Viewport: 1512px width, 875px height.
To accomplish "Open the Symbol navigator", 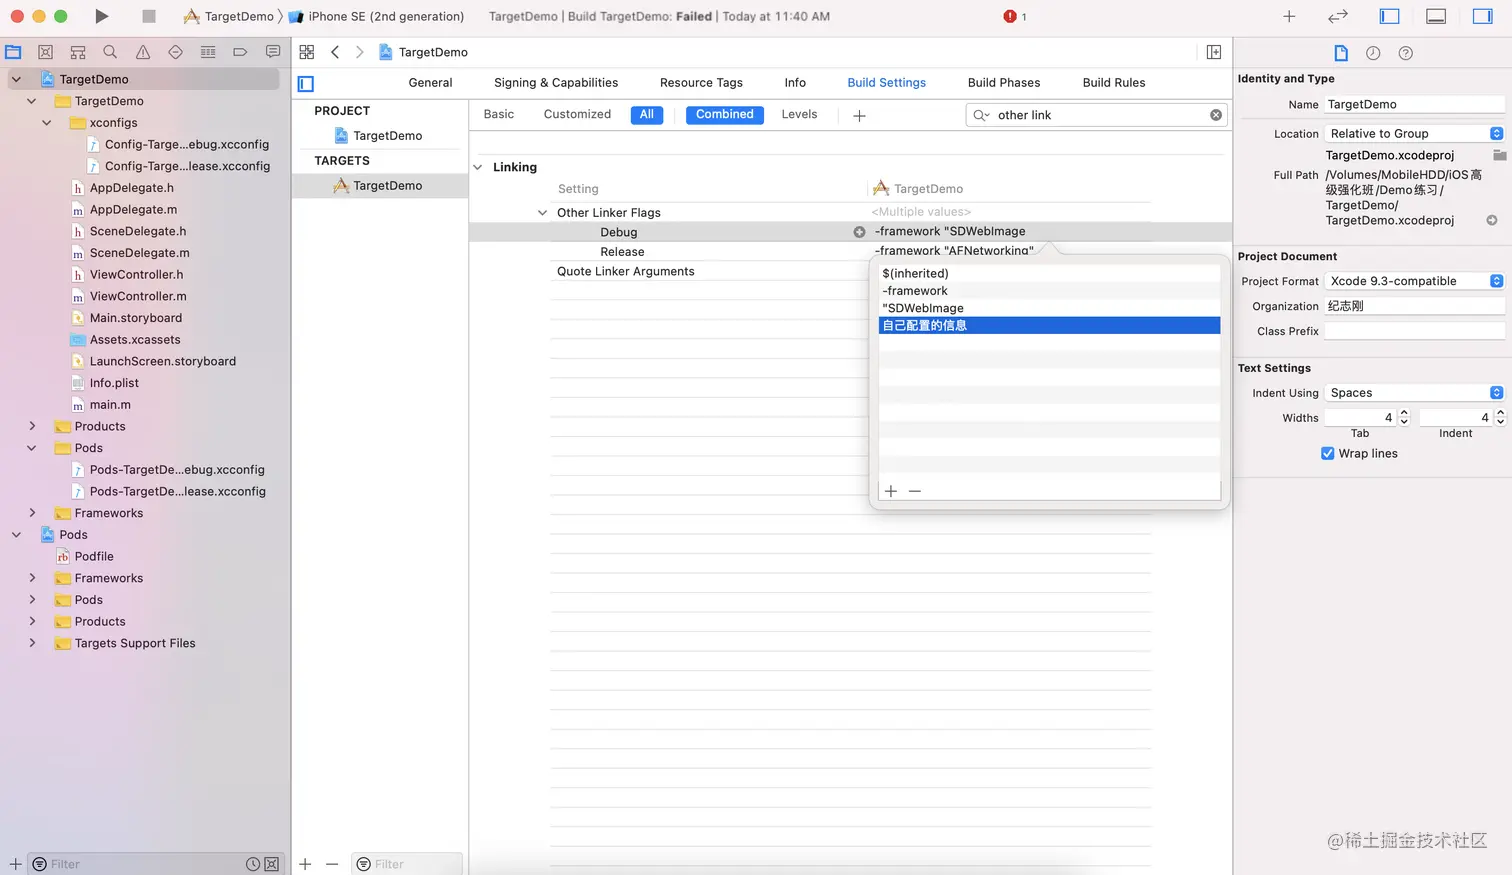I will point(78,52).
